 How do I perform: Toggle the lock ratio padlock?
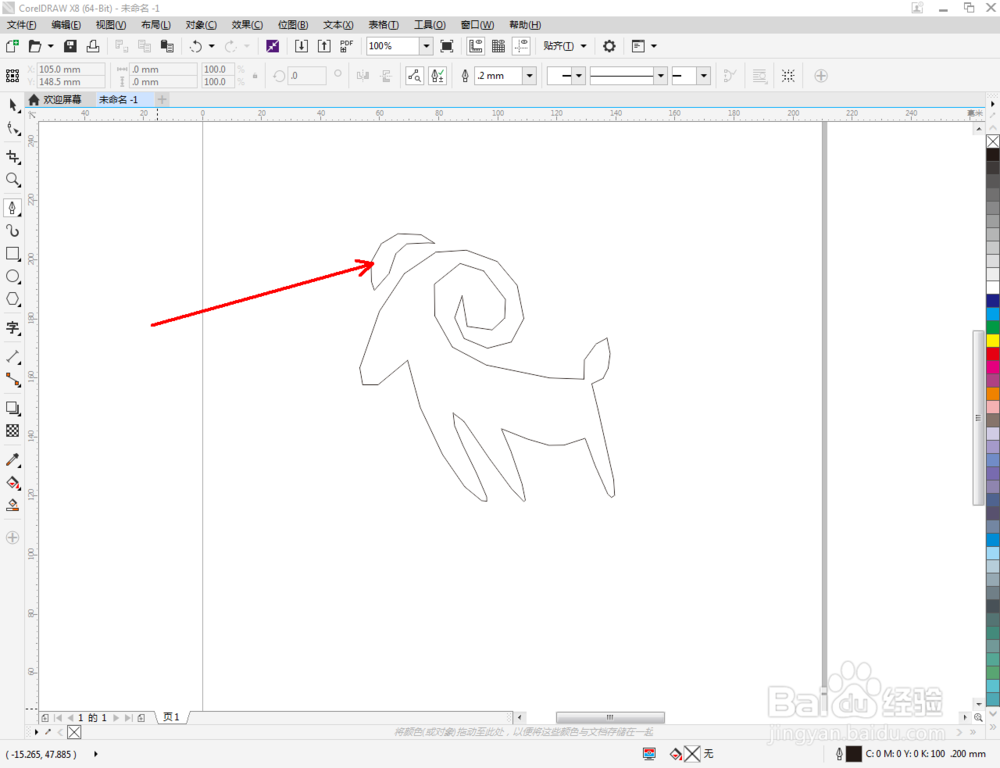tap(255, 76)
